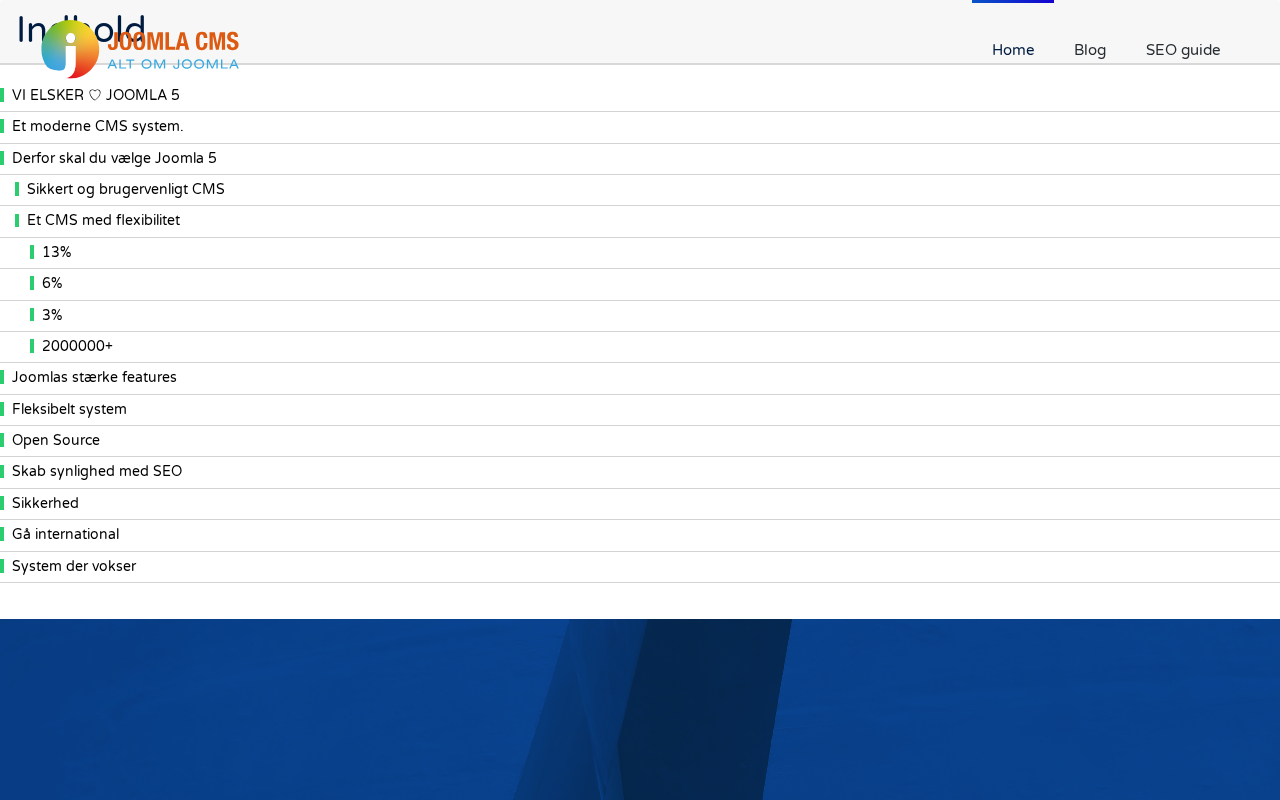Viewport: 1280px width, 800px height.
Task: Open the SEO guide menu item
Action: click(1183, 50)
